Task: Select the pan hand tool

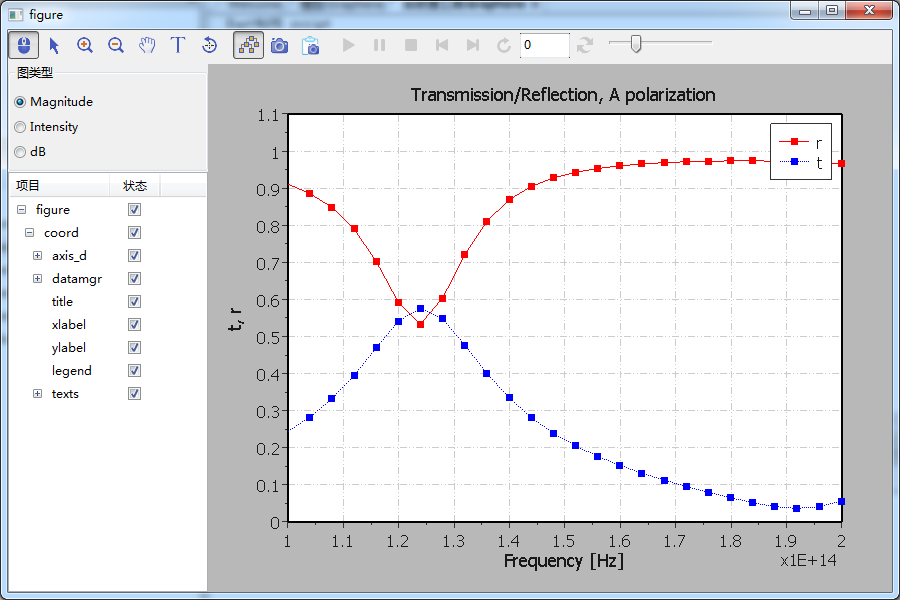Action: point(147,45)
